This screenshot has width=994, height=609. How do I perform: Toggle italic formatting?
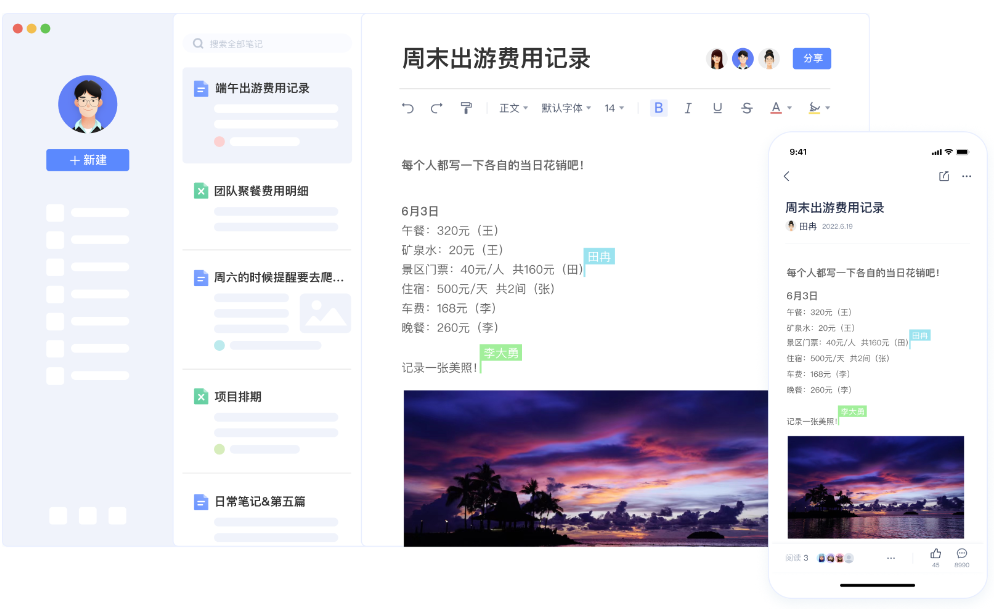[688, 108]
